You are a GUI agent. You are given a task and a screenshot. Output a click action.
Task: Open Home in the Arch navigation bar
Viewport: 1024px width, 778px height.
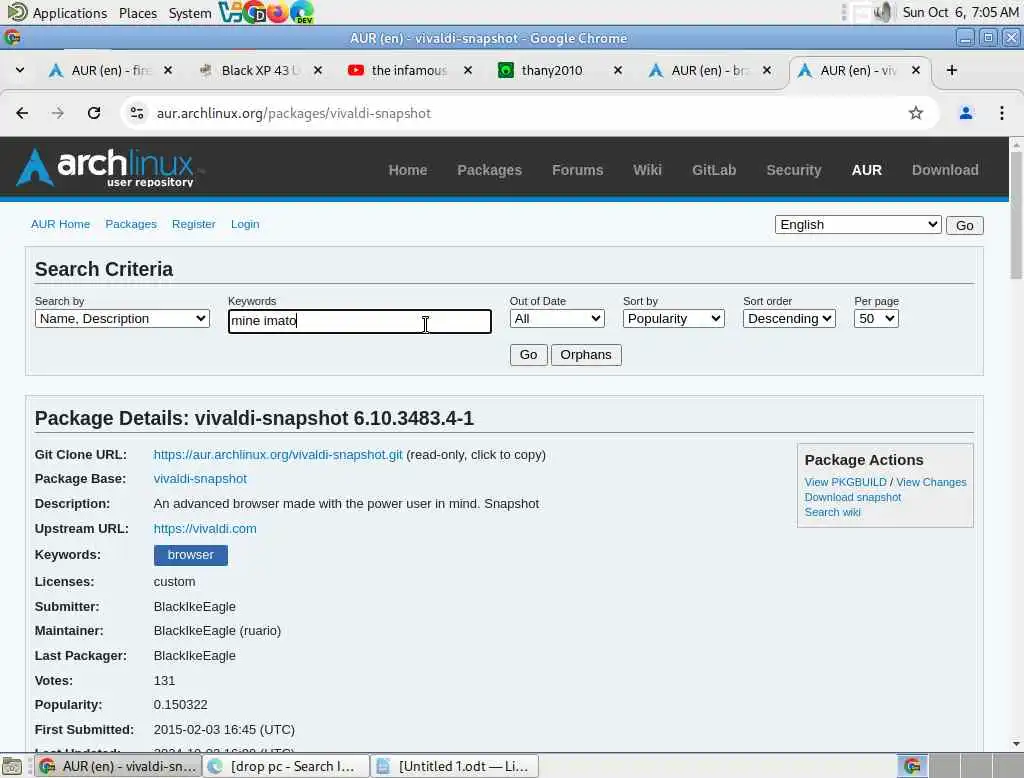click(x=408, y=170)
